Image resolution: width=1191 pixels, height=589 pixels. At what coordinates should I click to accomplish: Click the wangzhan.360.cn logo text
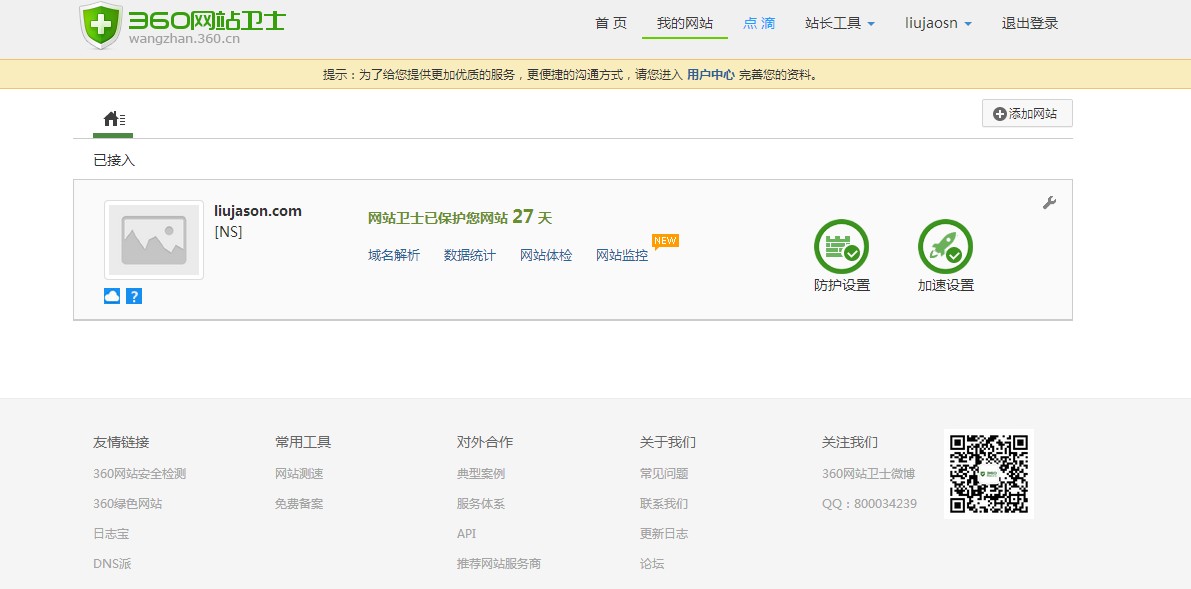185,39
